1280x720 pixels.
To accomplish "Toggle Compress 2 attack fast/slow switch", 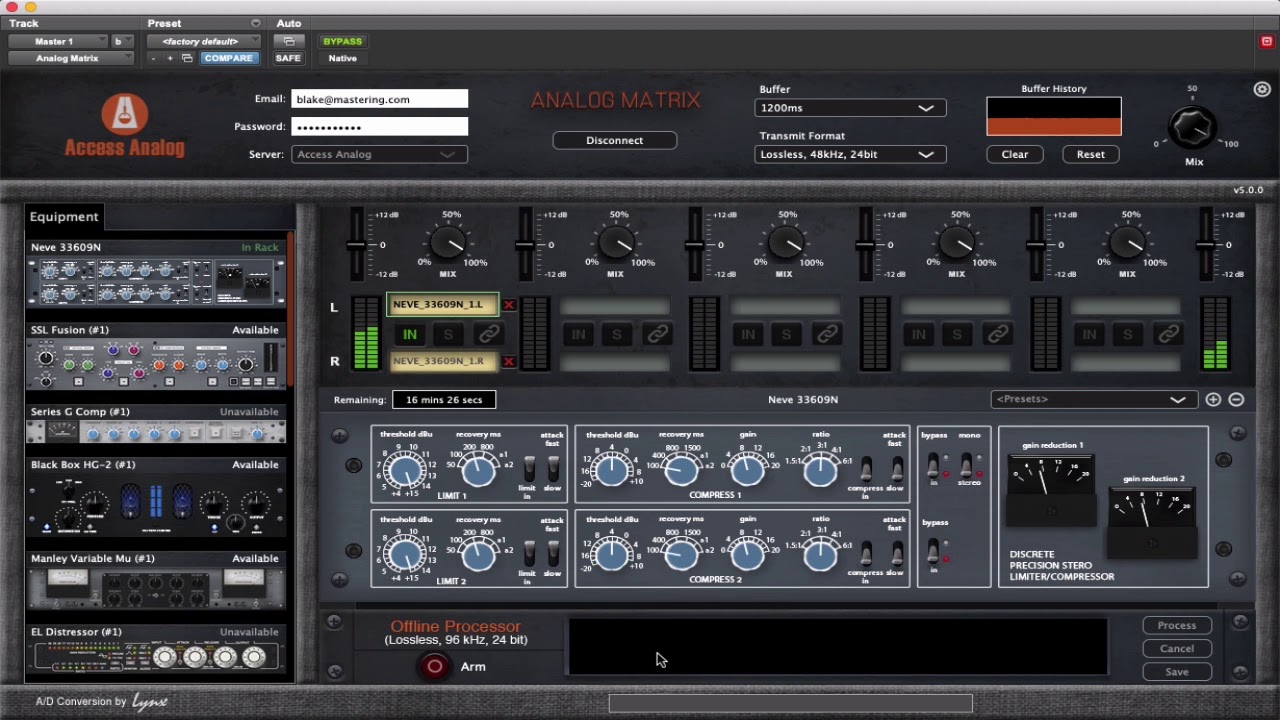I will 897,554.
